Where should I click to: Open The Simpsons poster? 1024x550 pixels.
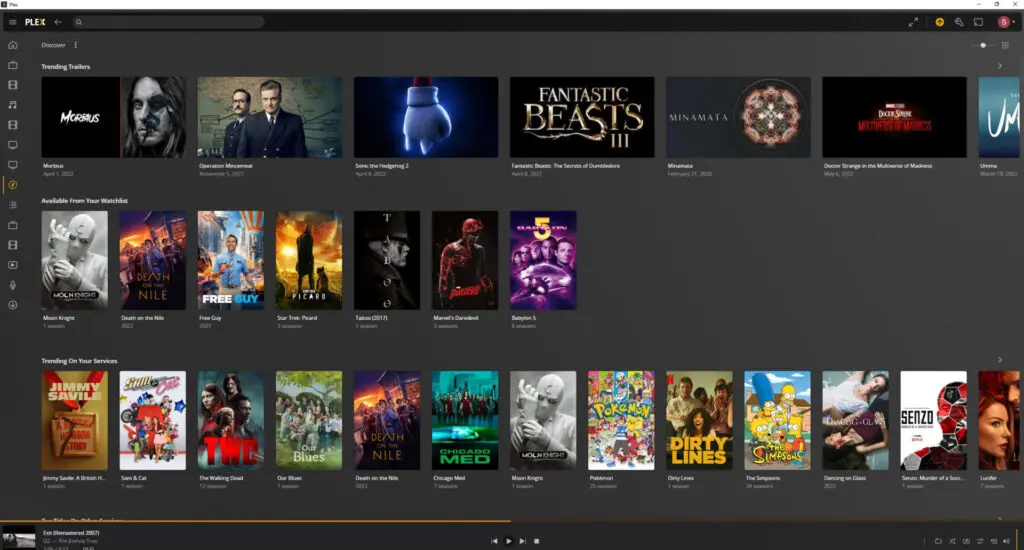coord(777,420)
